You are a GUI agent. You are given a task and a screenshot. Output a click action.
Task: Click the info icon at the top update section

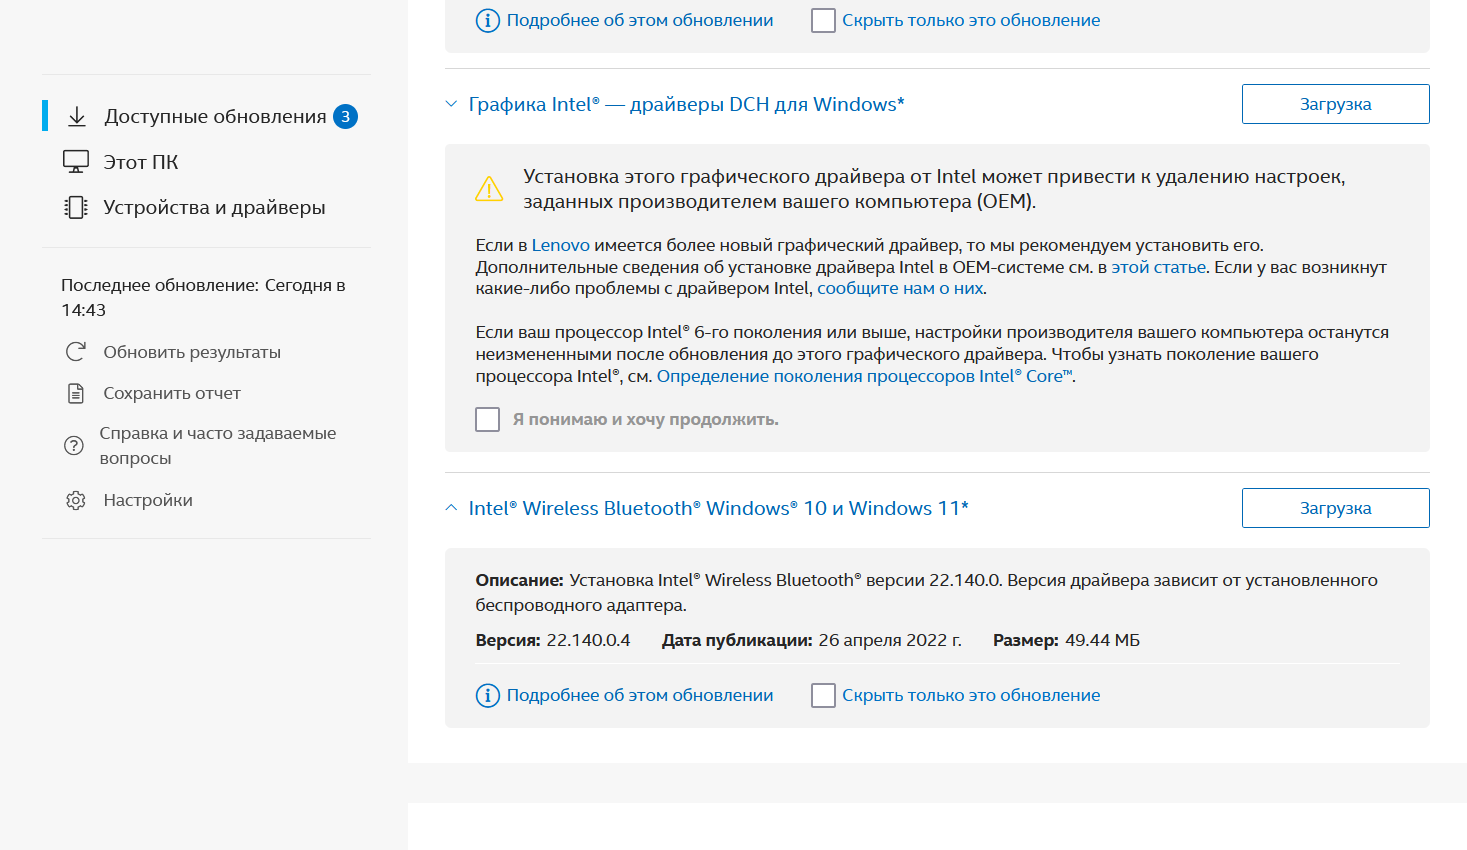point(487,20)
